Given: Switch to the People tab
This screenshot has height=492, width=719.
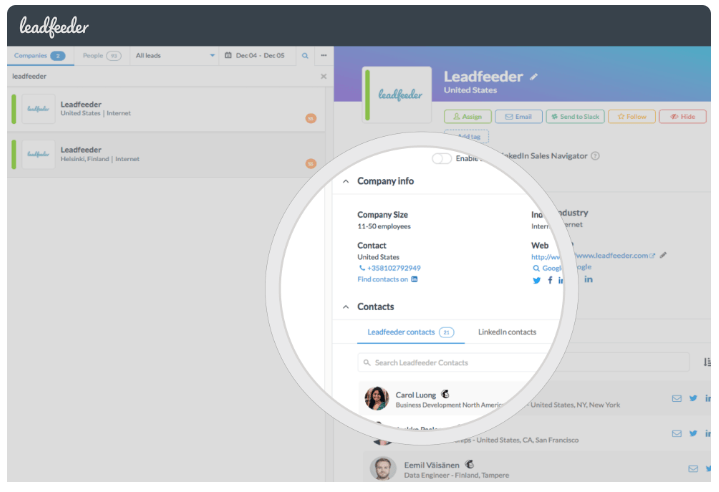Looking at the screenshot, I should [x=102, y=55].
